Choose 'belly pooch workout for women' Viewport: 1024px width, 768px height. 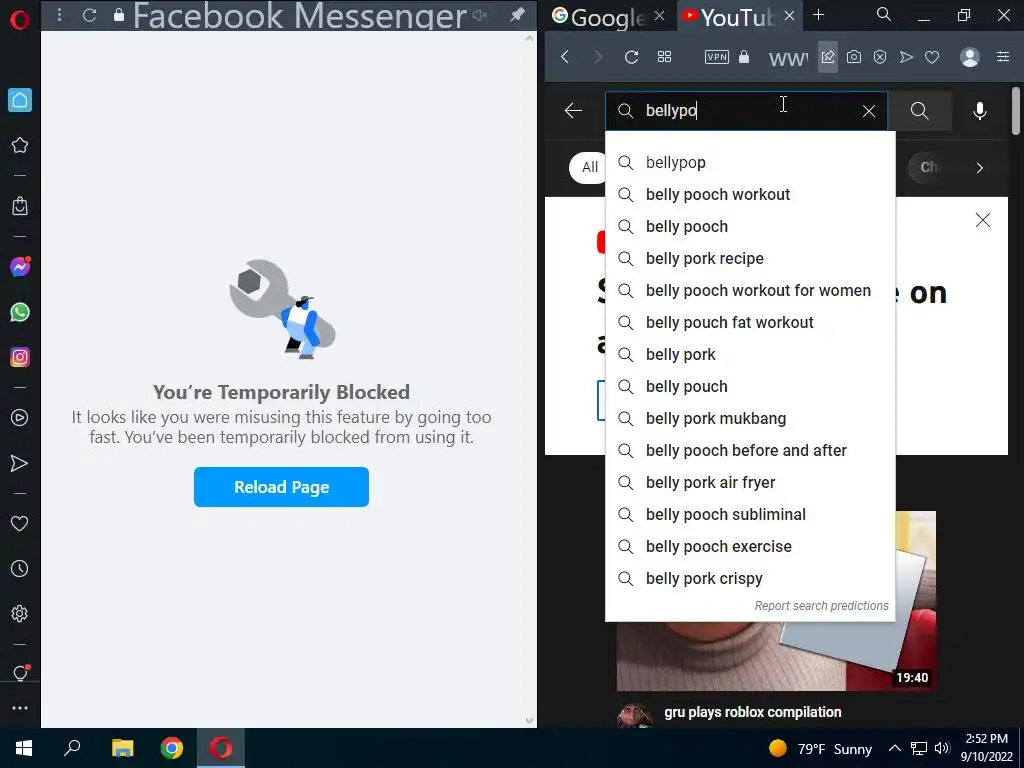[x=750, y=290]
